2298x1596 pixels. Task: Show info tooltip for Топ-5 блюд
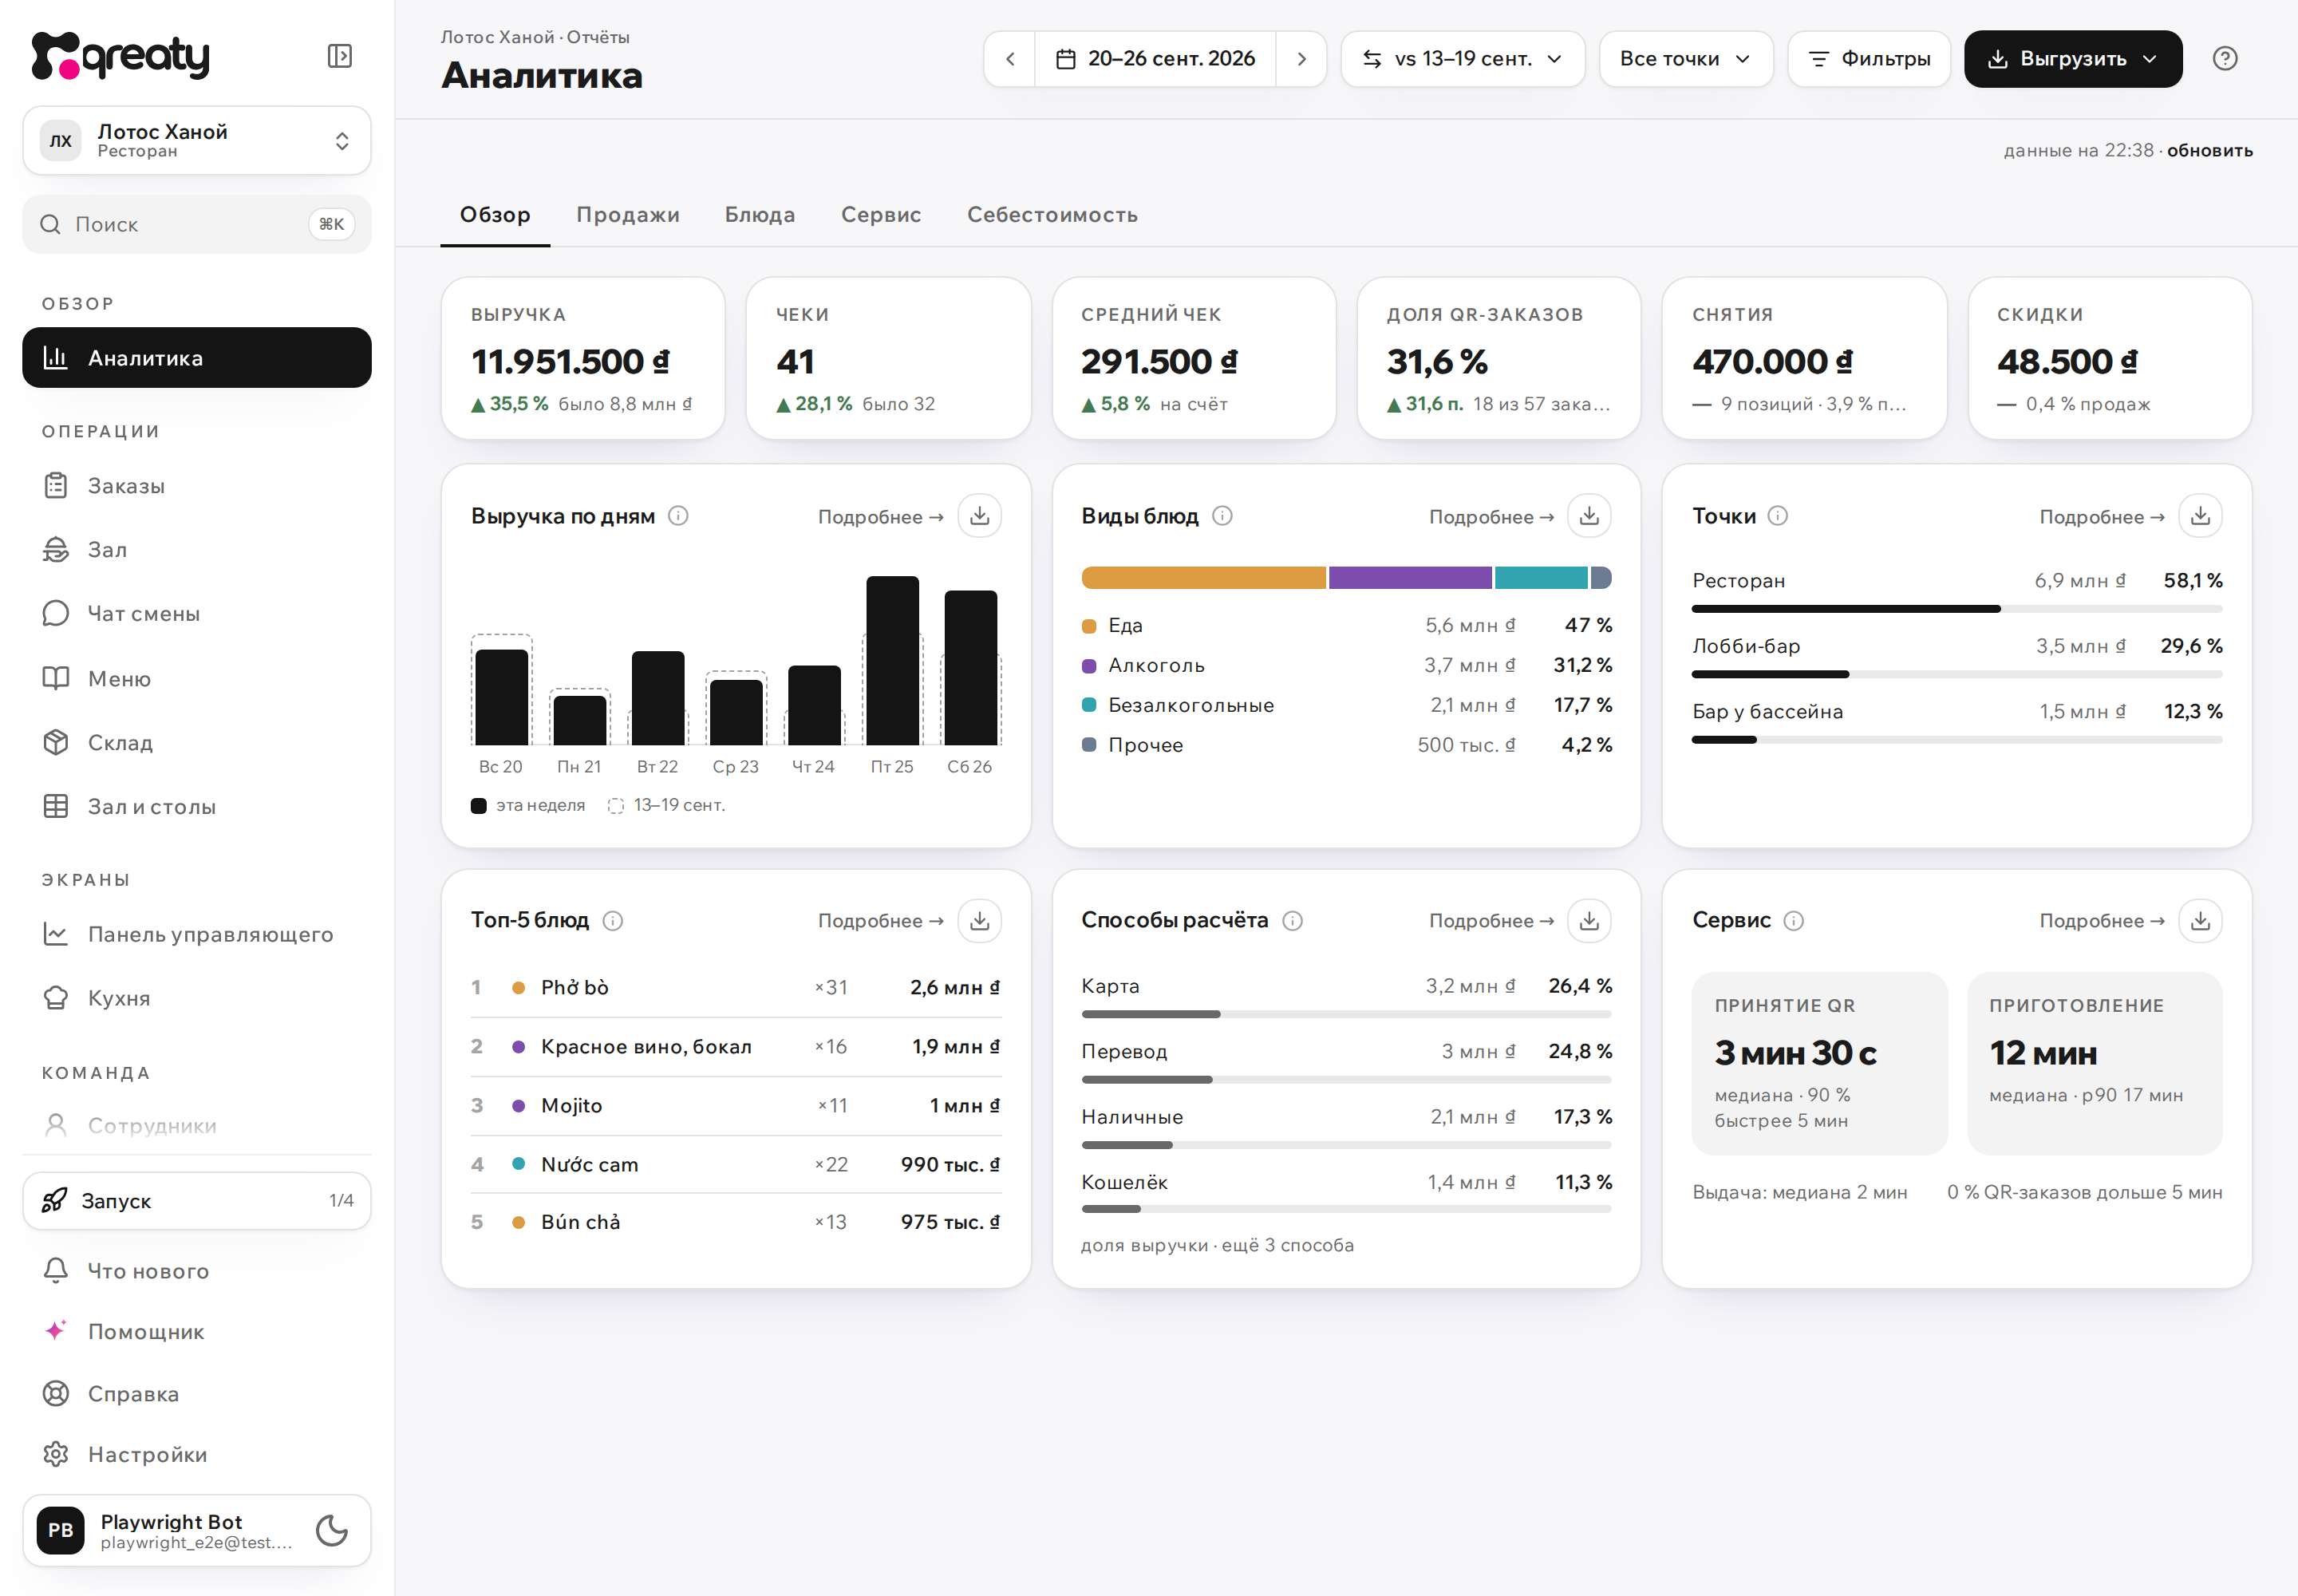613,921
